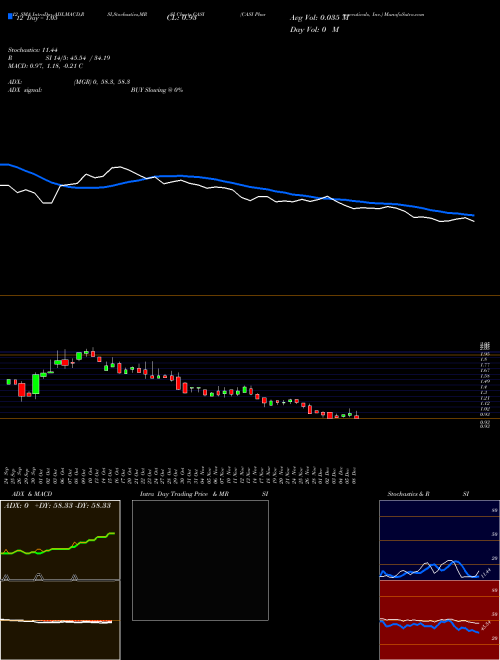Select the 11.44 label on the stochastics chart
Screen dimensions: 500x660
click(x=485, y=572)
